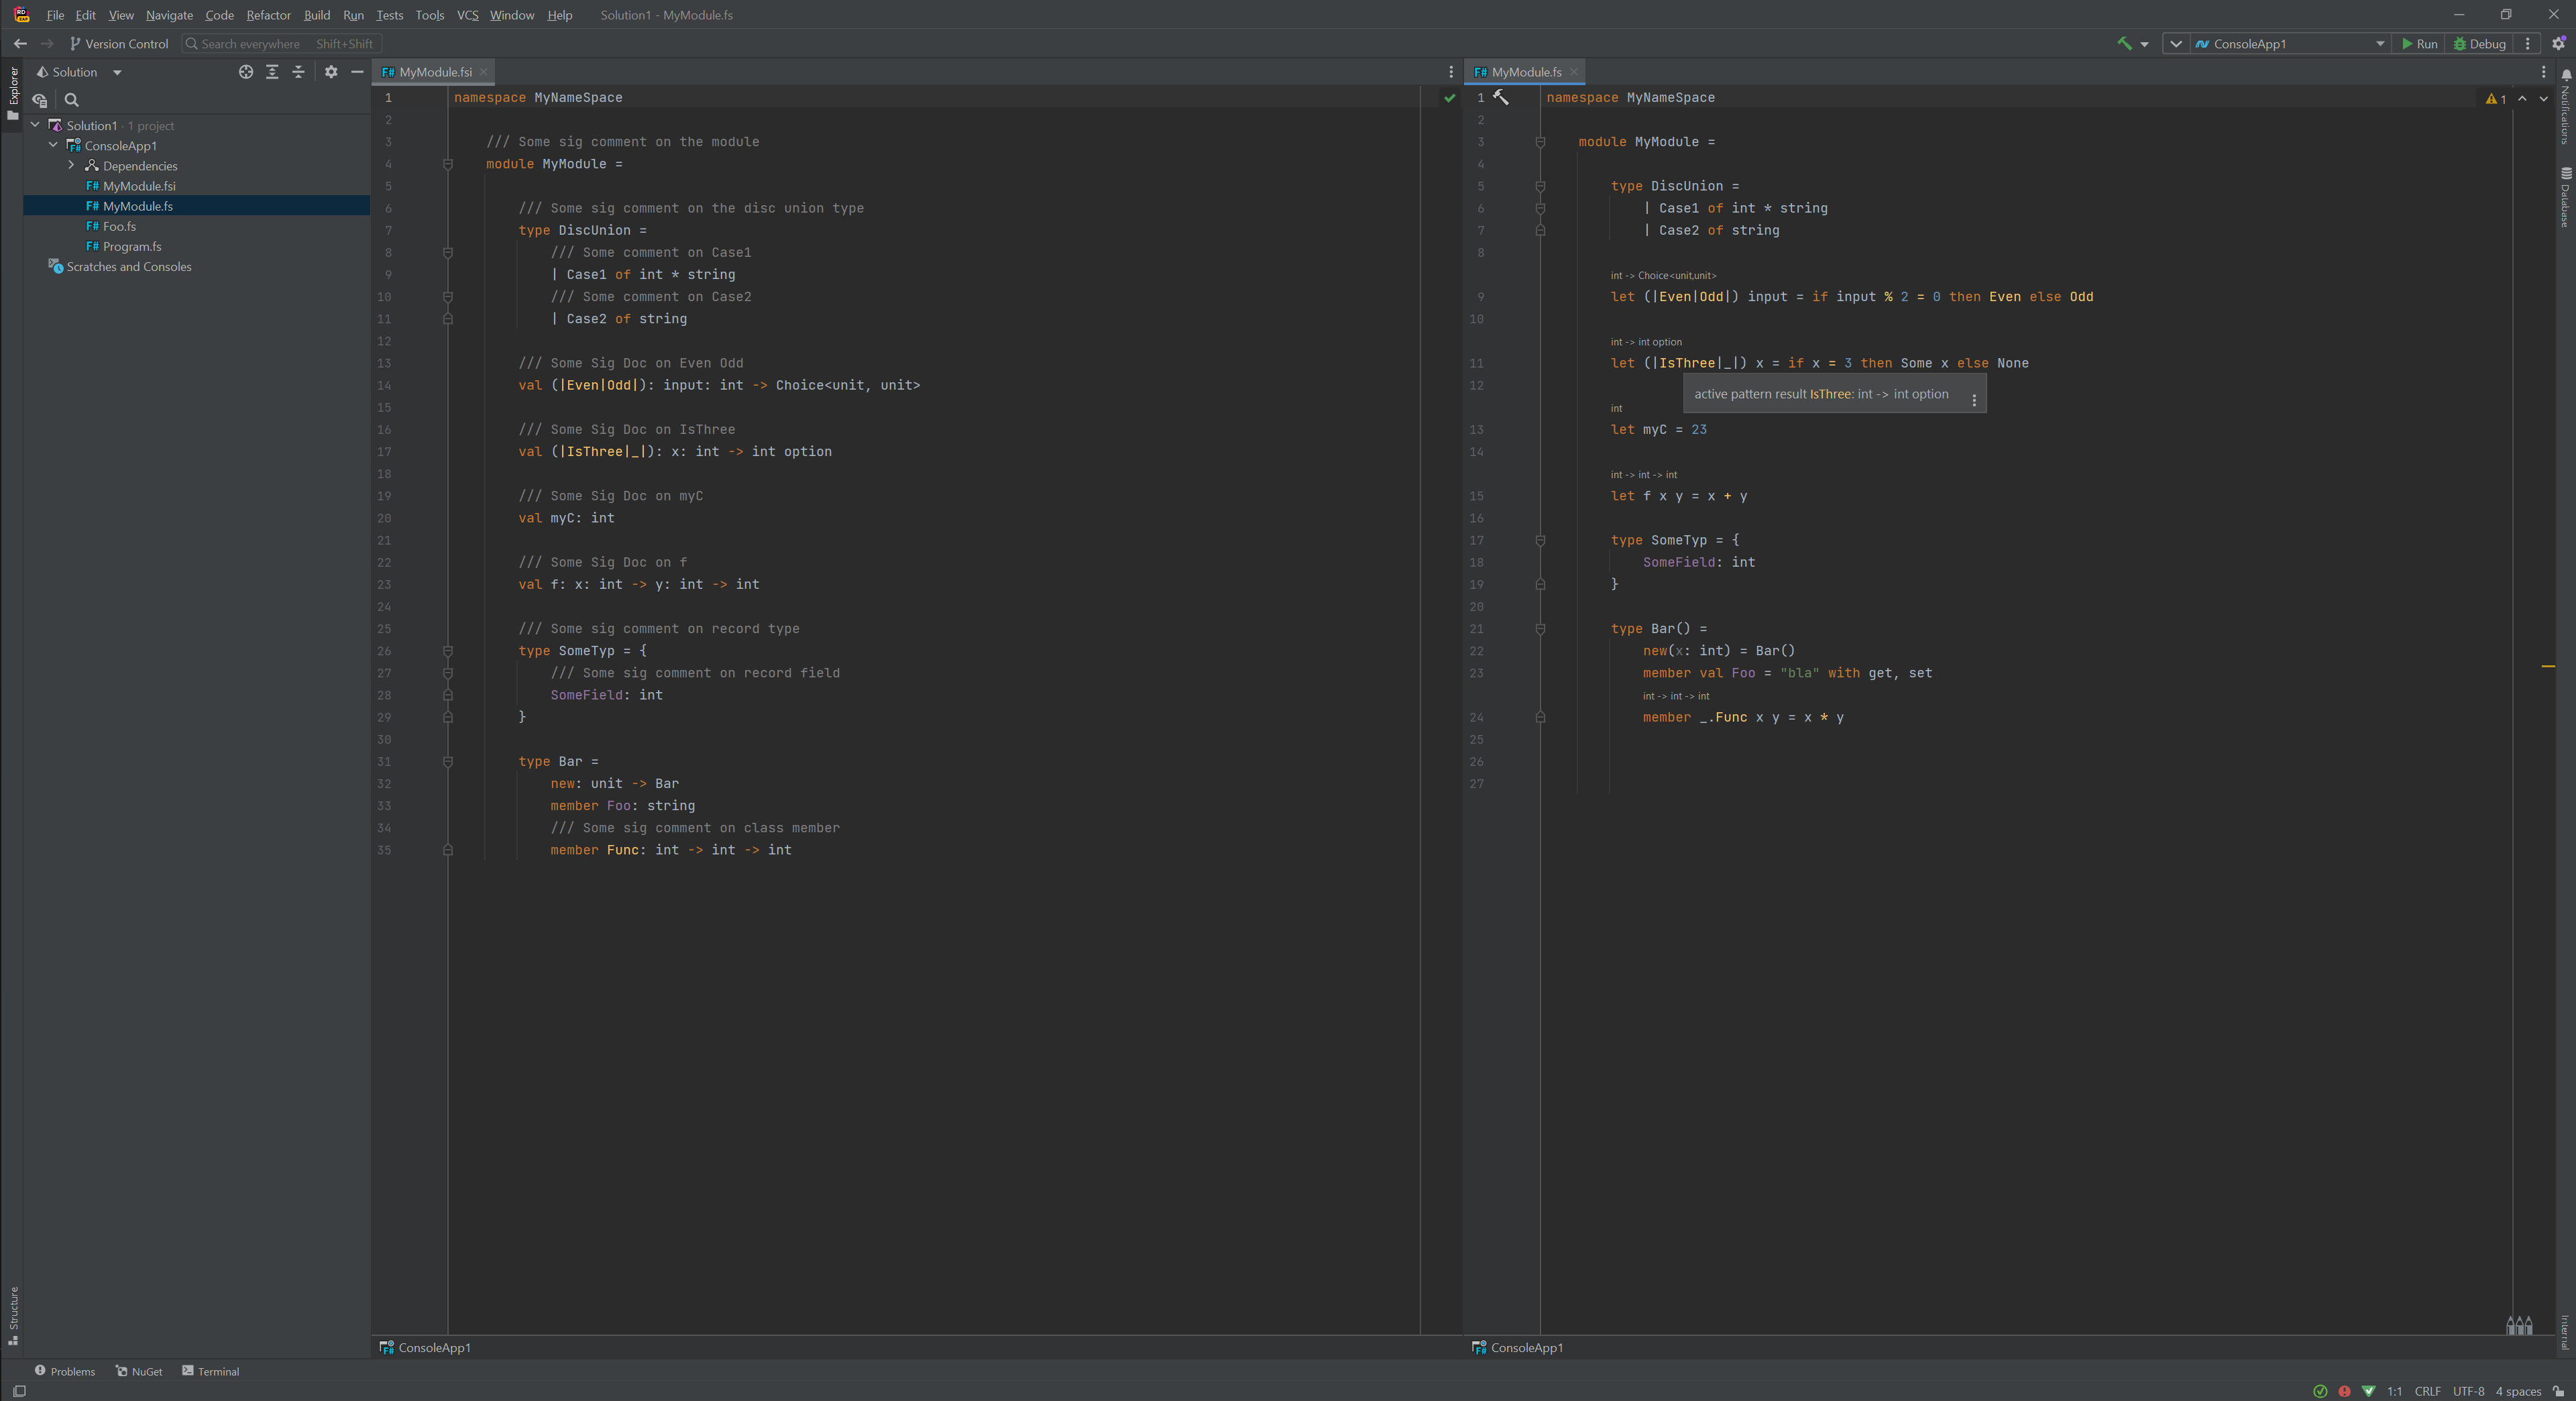The height and width of the screenshot is (1401, 2576).
Task: Click the green Run button
Action: coord(2419,44)
